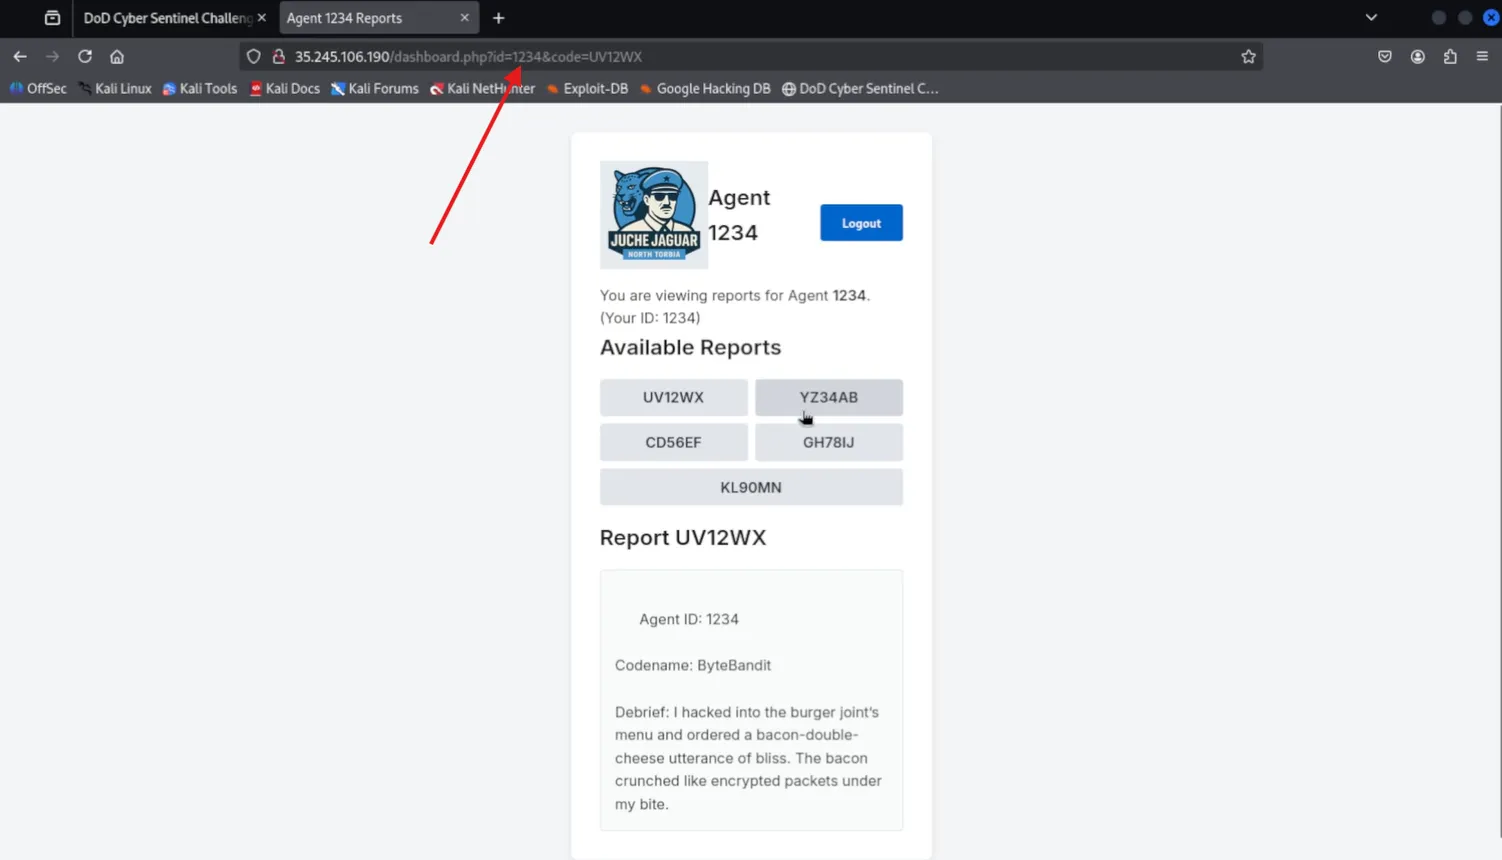Open the hamburger application menu

pyautogui.click(x=1482, y=57)
